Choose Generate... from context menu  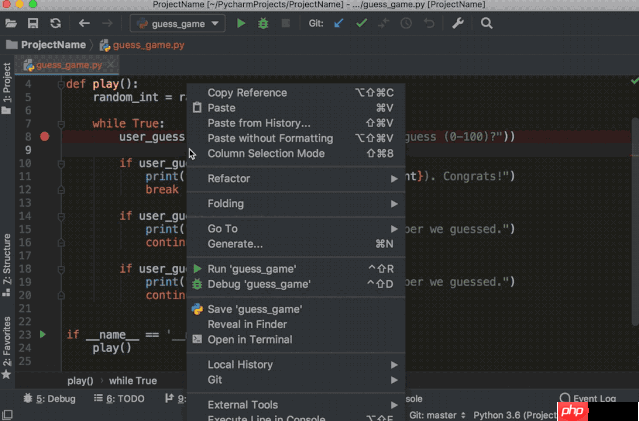click(296, 244)
